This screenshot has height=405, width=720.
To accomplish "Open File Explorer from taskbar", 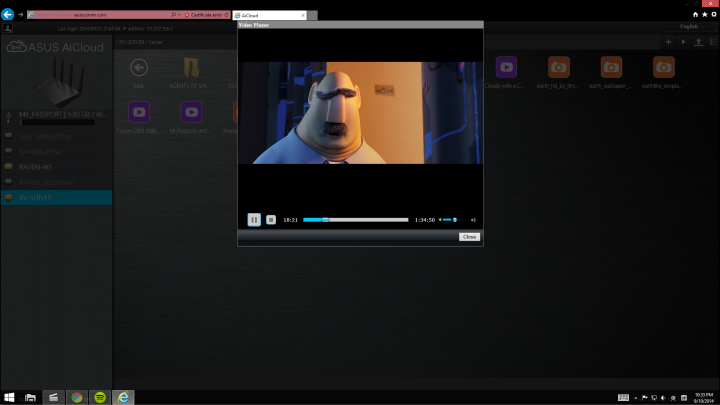I will click(x=30, y=397).
